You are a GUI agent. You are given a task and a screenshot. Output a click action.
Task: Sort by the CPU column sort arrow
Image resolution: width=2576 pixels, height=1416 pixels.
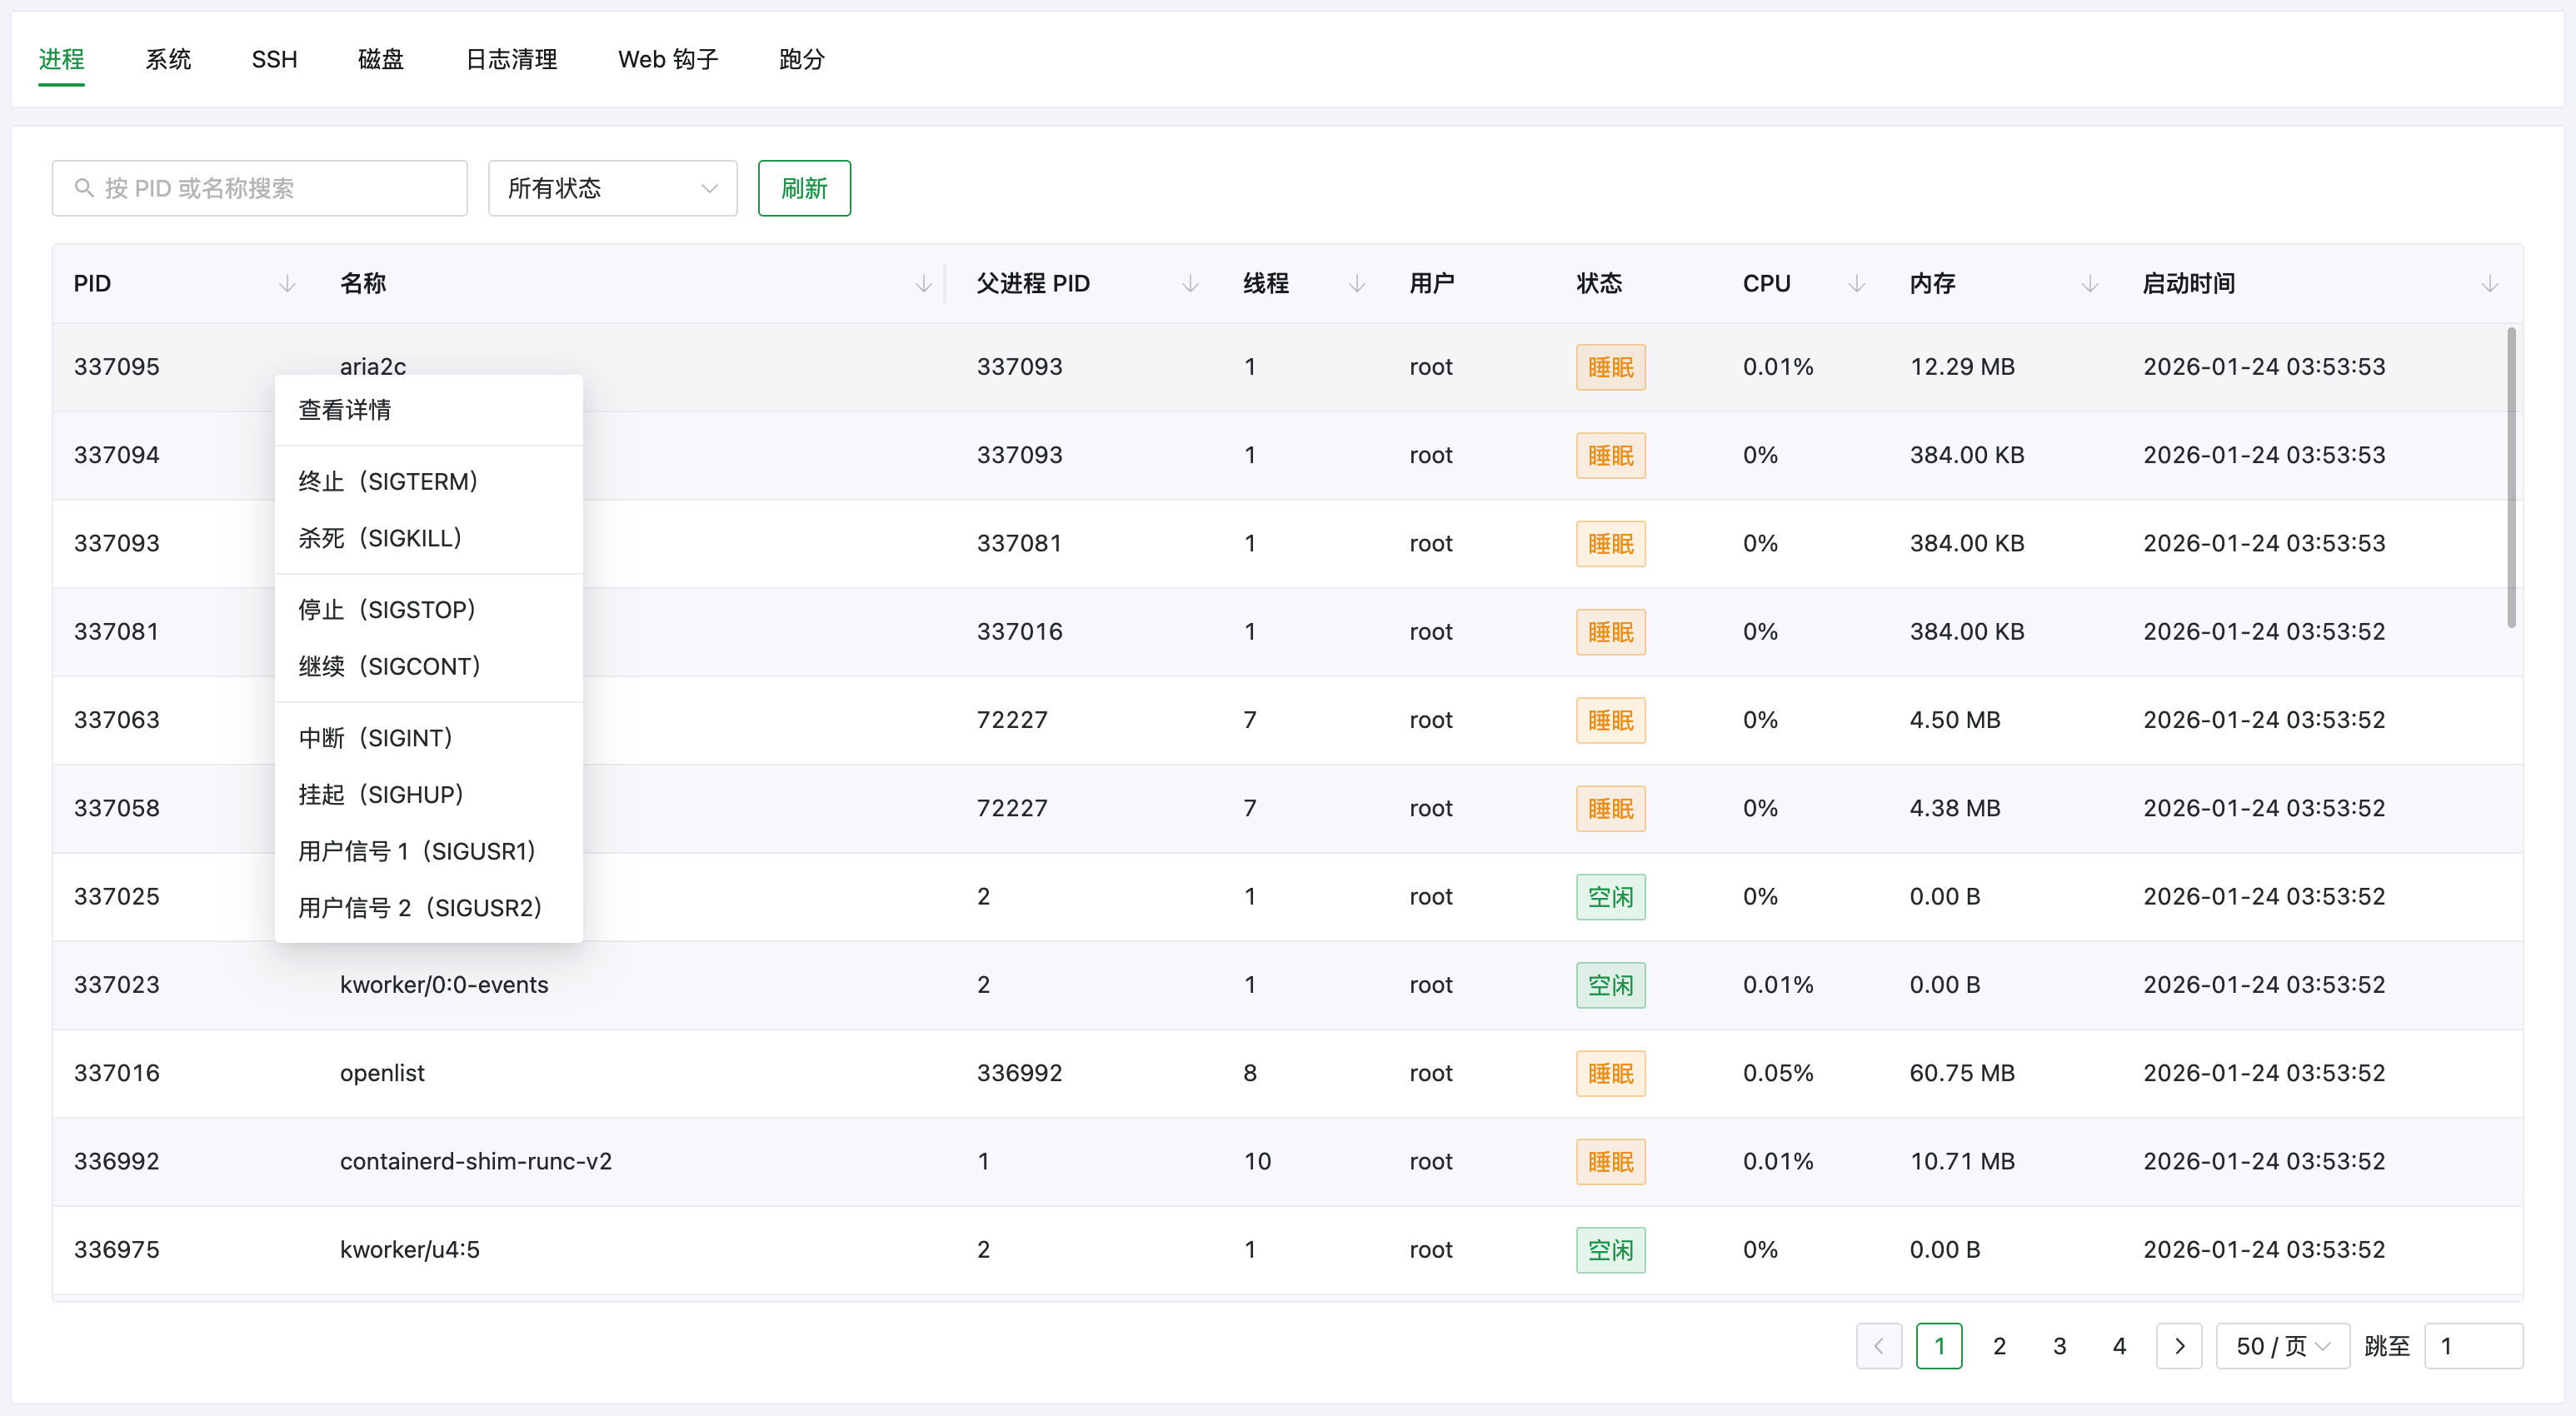tap(1855, 283)
